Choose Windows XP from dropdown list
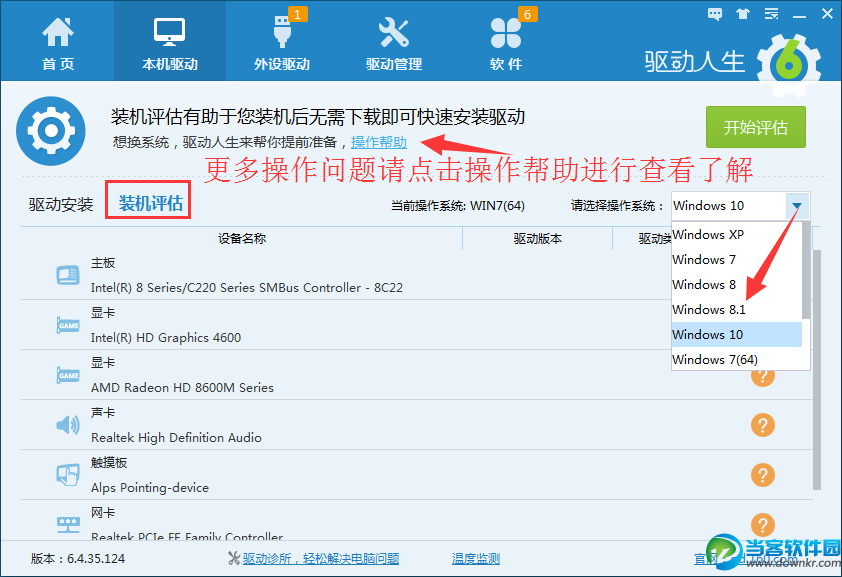Screen dimensions: 842x577 [736, 235]
